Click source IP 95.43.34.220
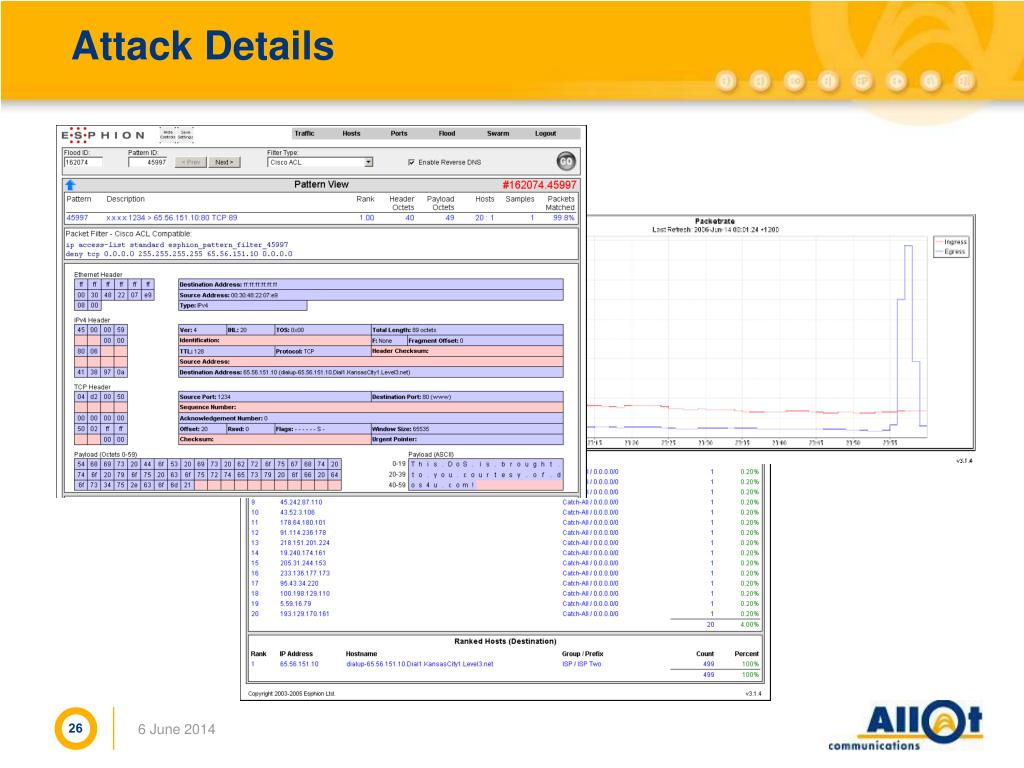Viewport: 1024px width, 768px height. pos(299,583)
